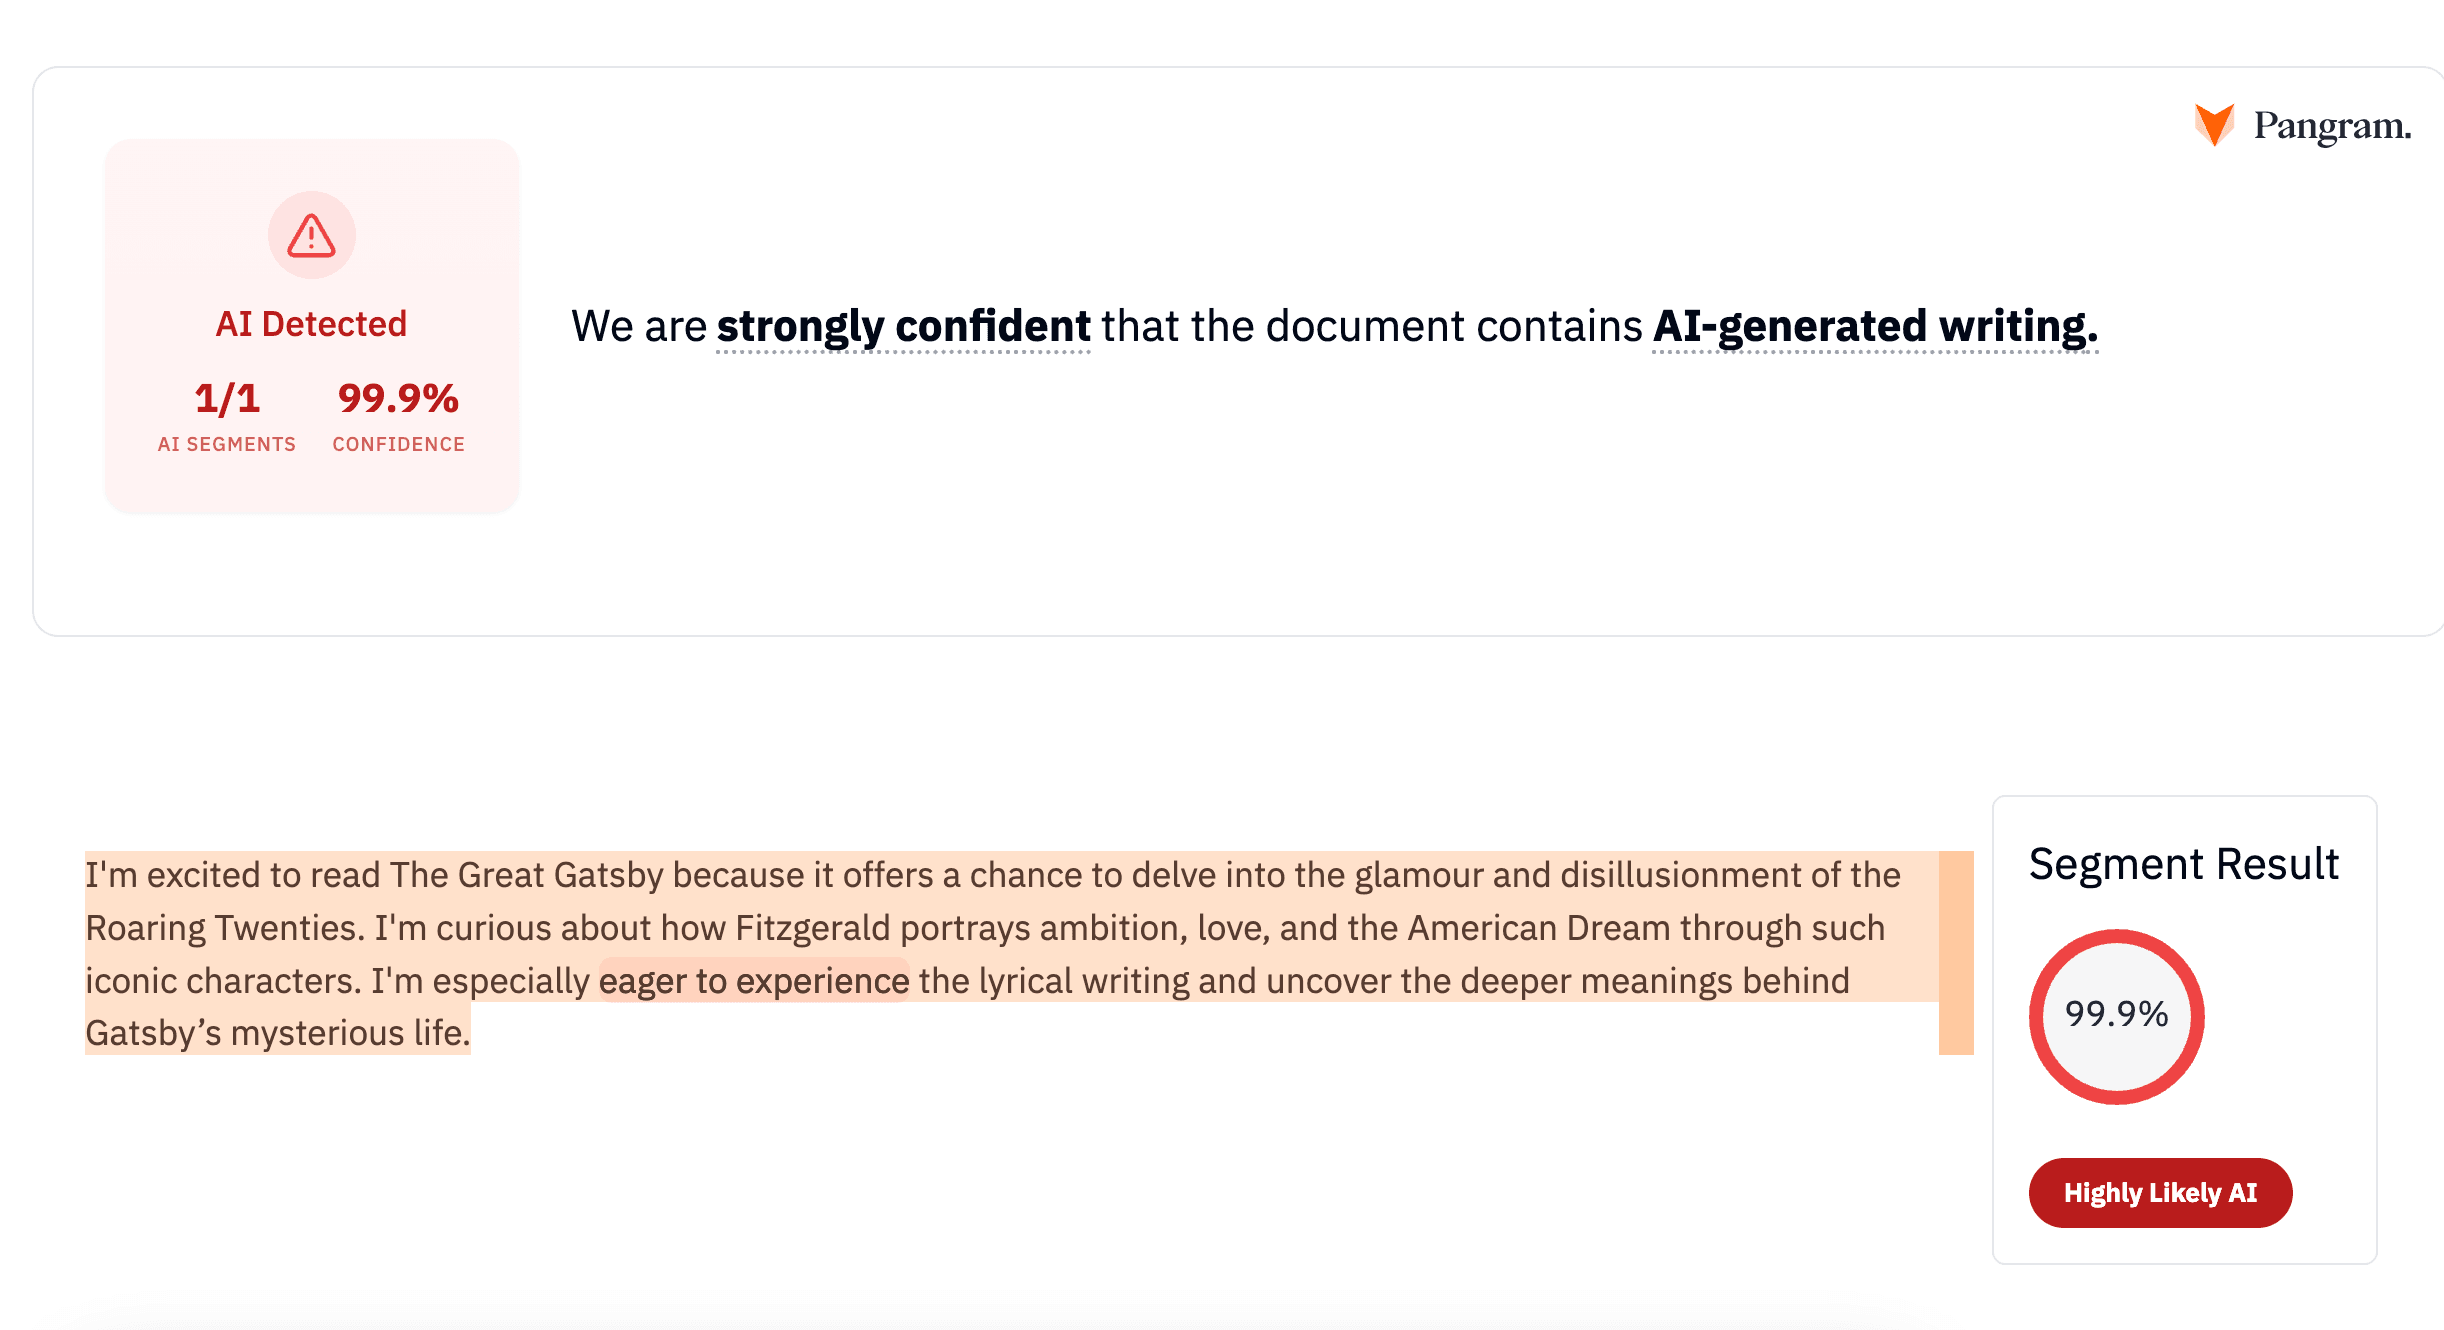The image size is (2444, 1330).
Task: Click the dotted-underlined "strongly confident" phrase
Action: point(903,326)
